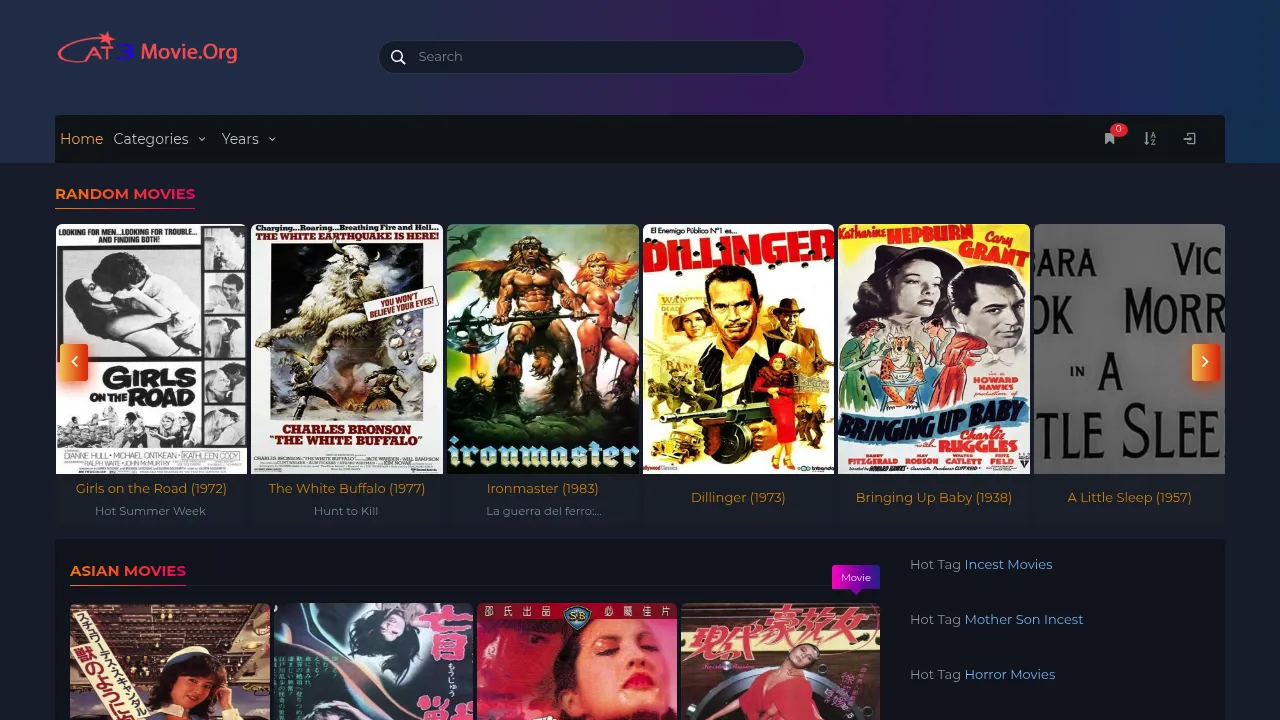This screenshot has width=1280, height=720.
Task: Go to the Home menu item
Action: pyautogui.click(x=81, y=139)
